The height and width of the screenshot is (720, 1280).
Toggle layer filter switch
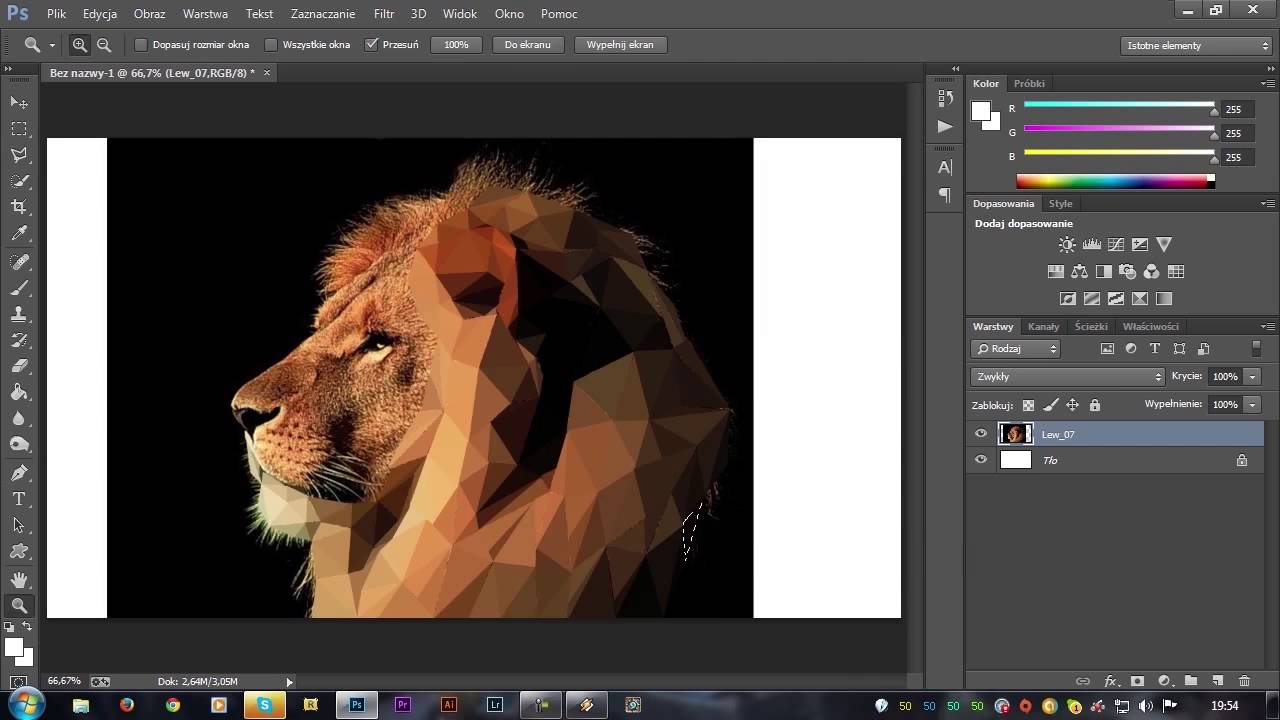pos(1257,349)
